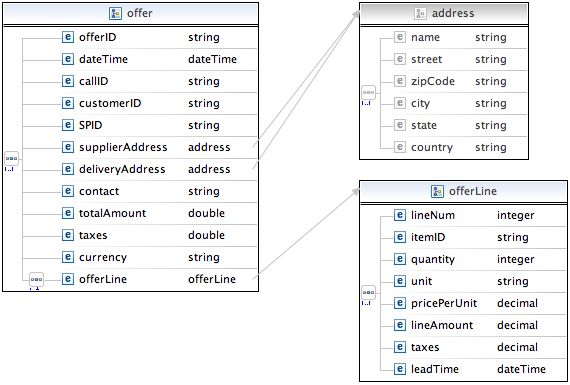
Task: Click the offerLine complex type header icon
Action: point(437,191)
